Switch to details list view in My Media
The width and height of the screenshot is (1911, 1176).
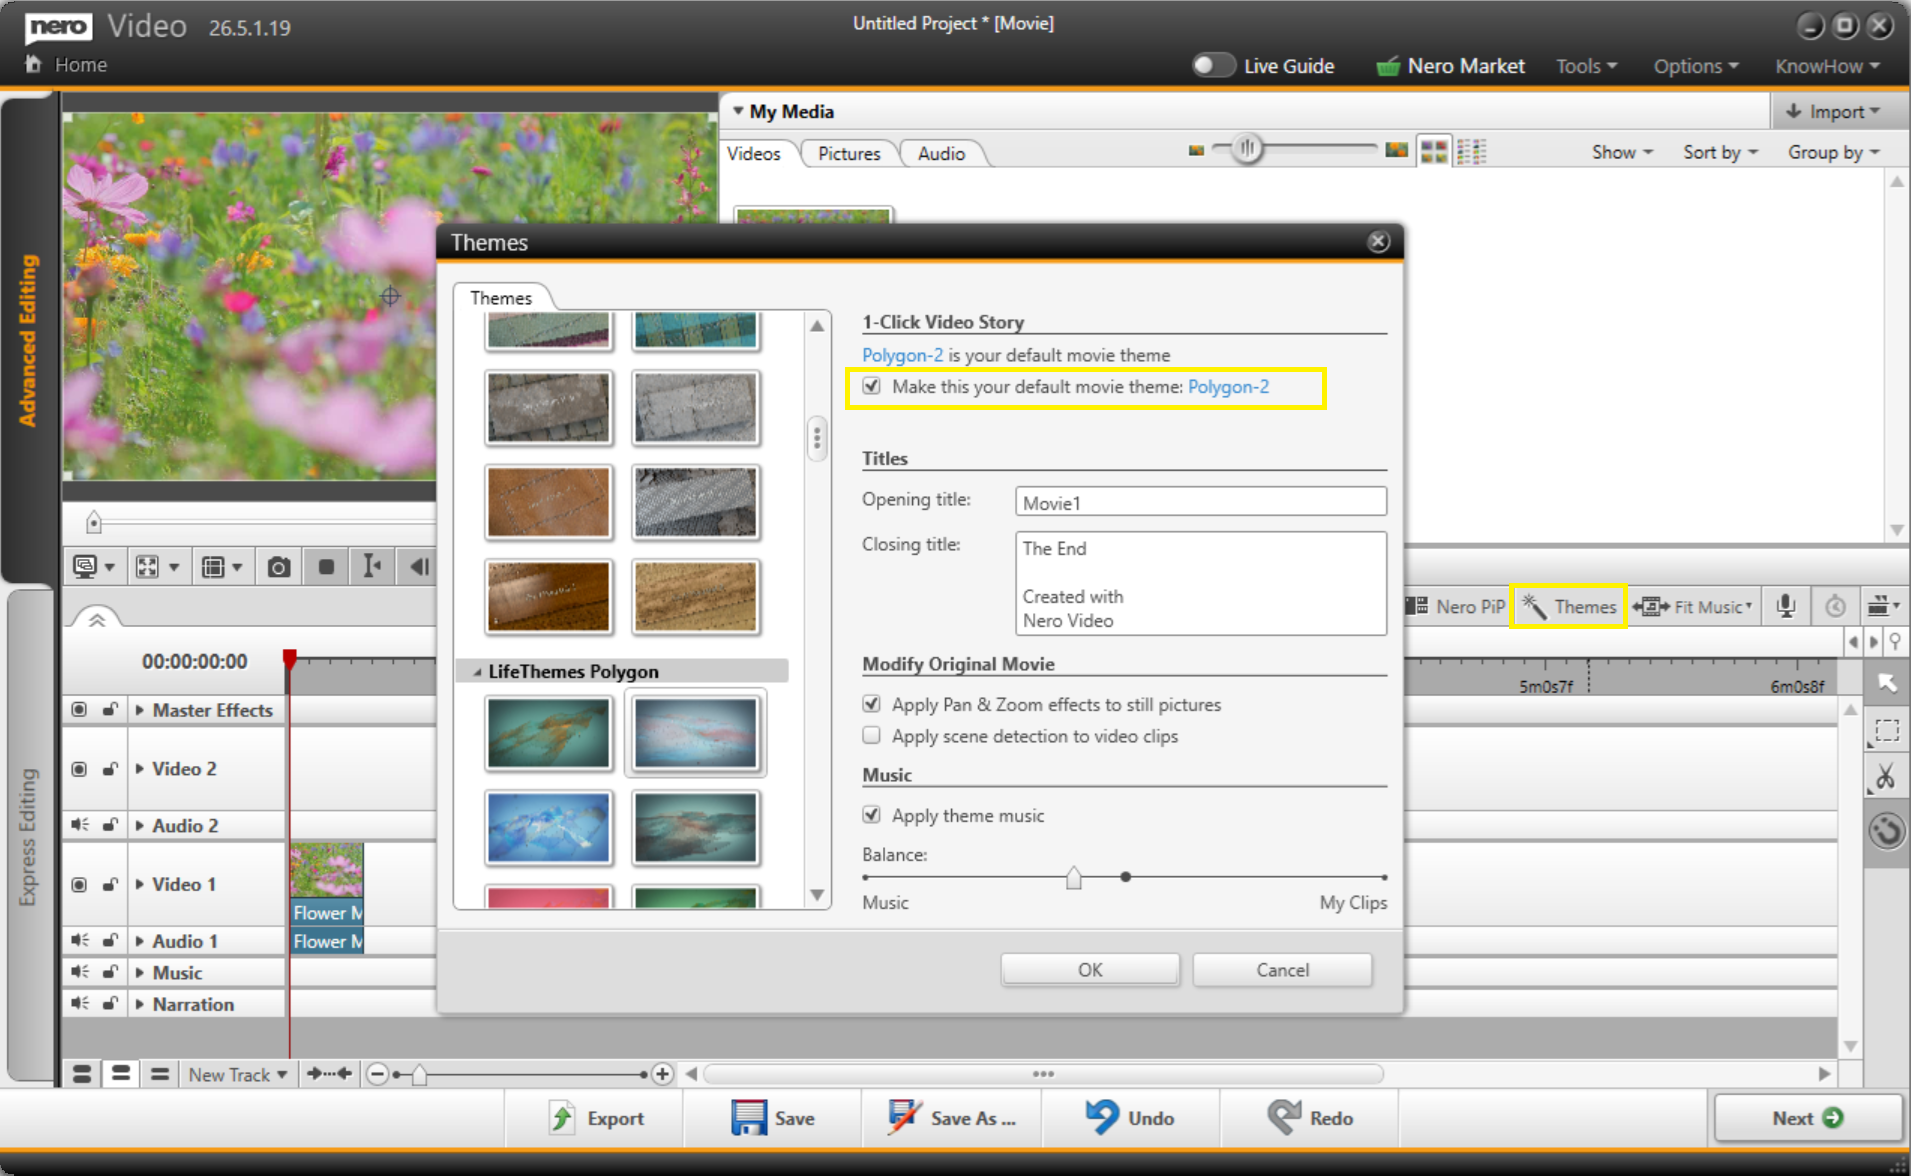(1471, 151)
